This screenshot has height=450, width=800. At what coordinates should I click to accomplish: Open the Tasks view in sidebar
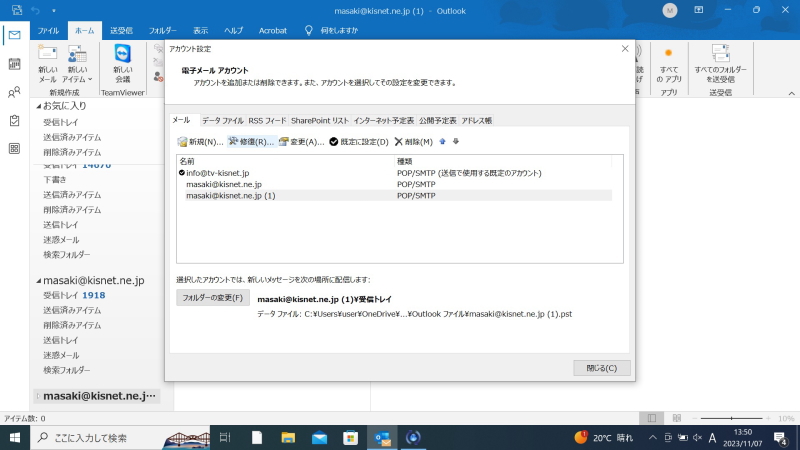pos(14,120)
